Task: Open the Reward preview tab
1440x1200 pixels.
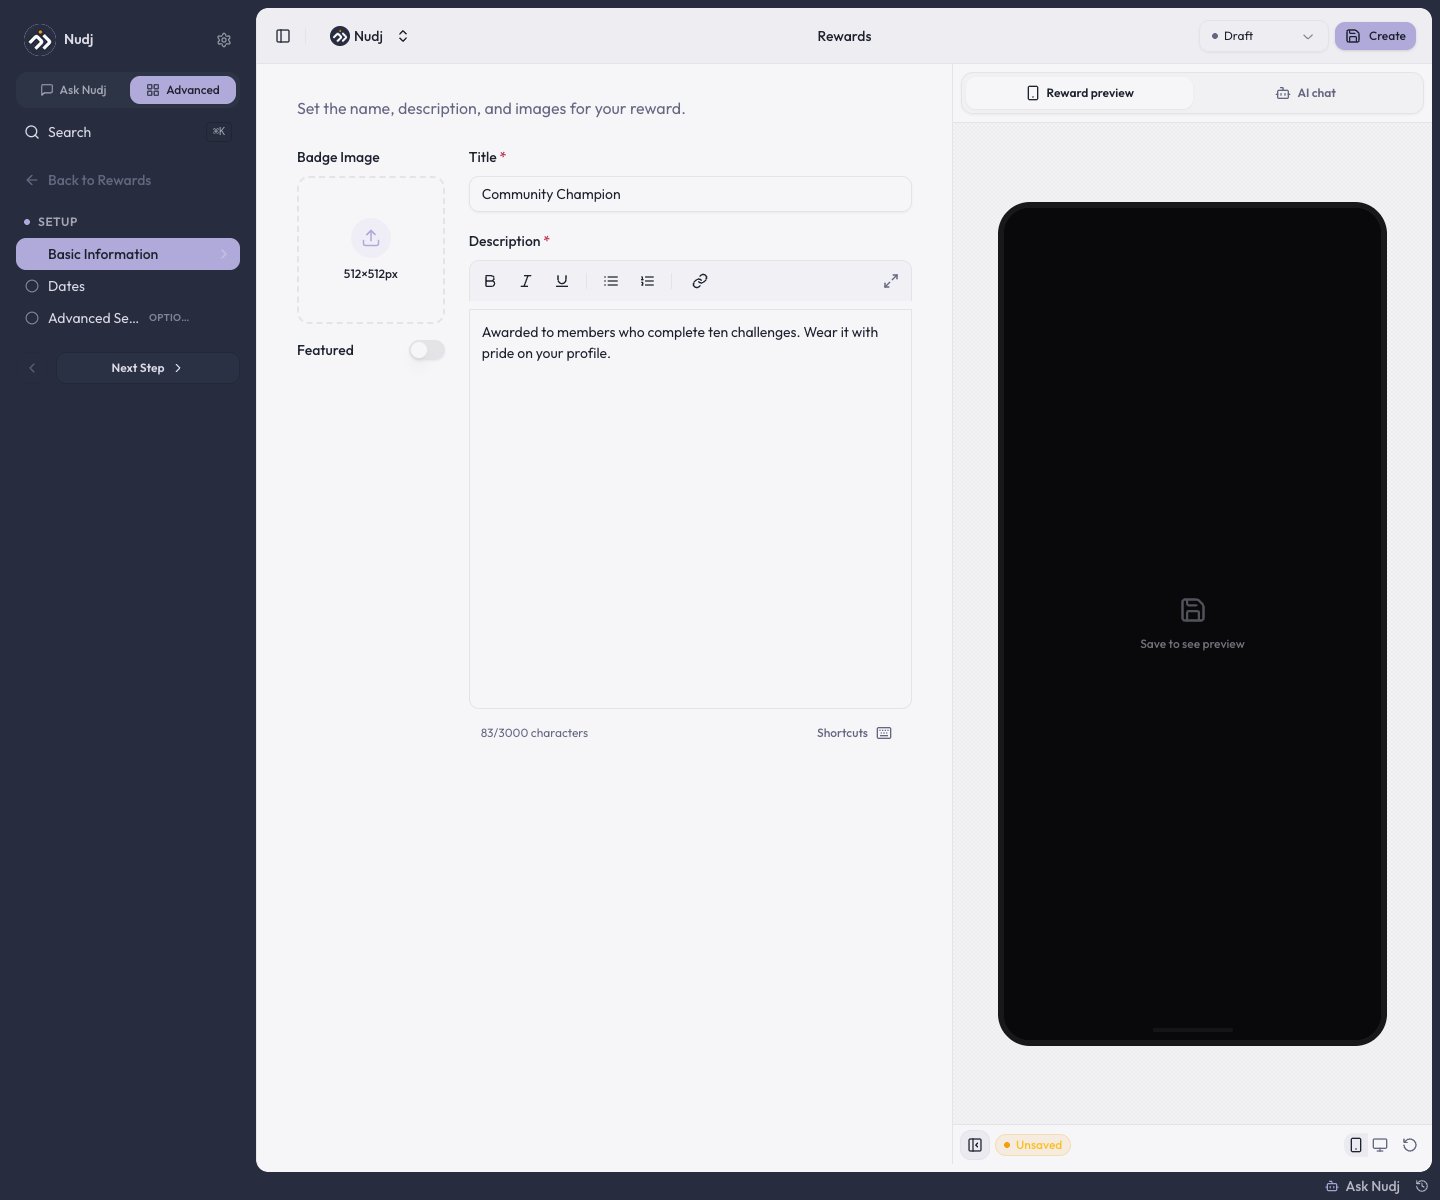Action: click(x=1079, y=93)
